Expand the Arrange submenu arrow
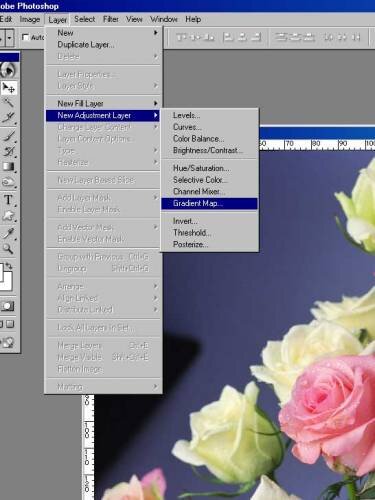Screen dimensions: 375x500 (x=156, y=286)
